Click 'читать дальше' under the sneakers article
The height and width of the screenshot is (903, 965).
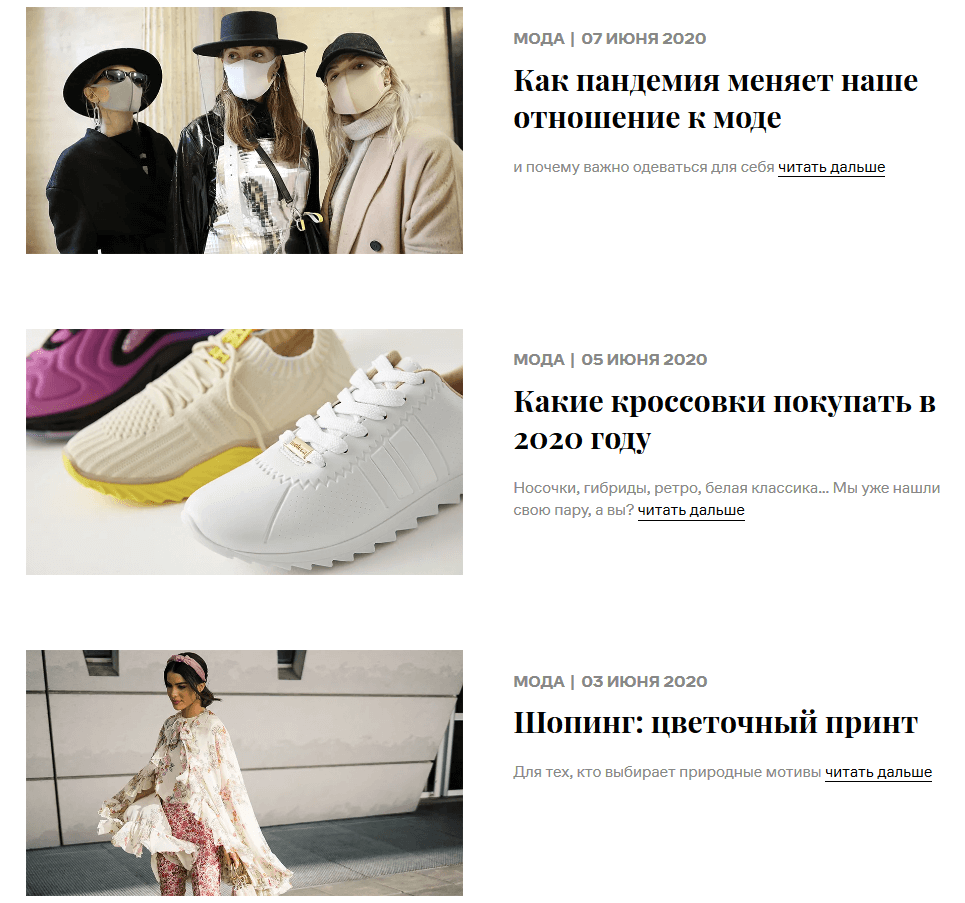point(691,510)
